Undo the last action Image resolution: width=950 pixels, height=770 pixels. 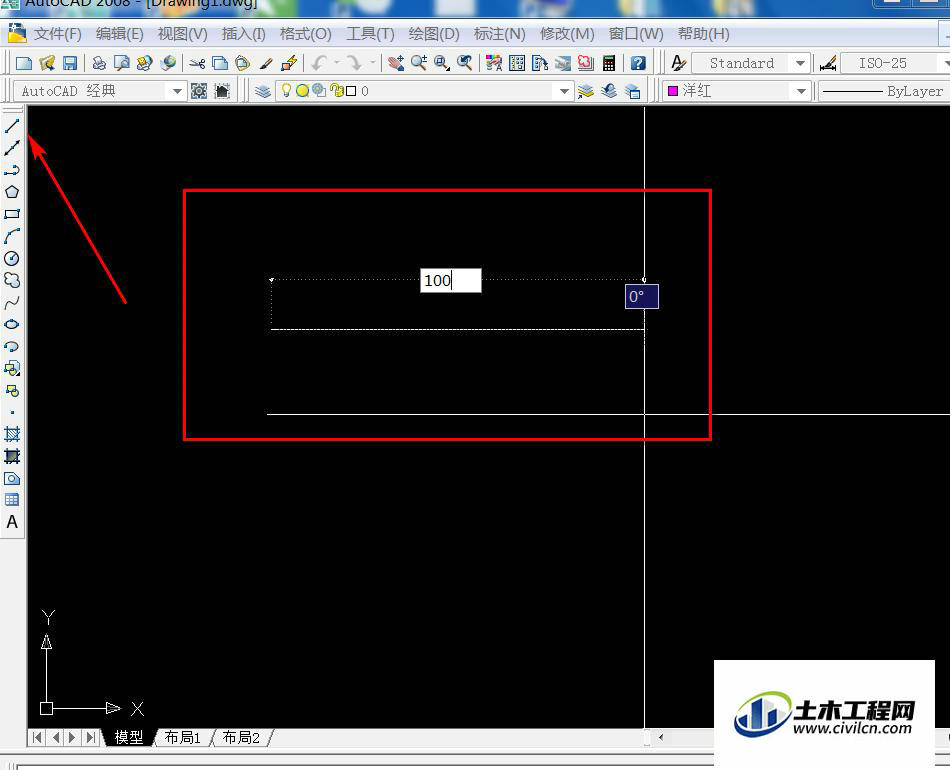pyautogui.click(x=319, y=63)
